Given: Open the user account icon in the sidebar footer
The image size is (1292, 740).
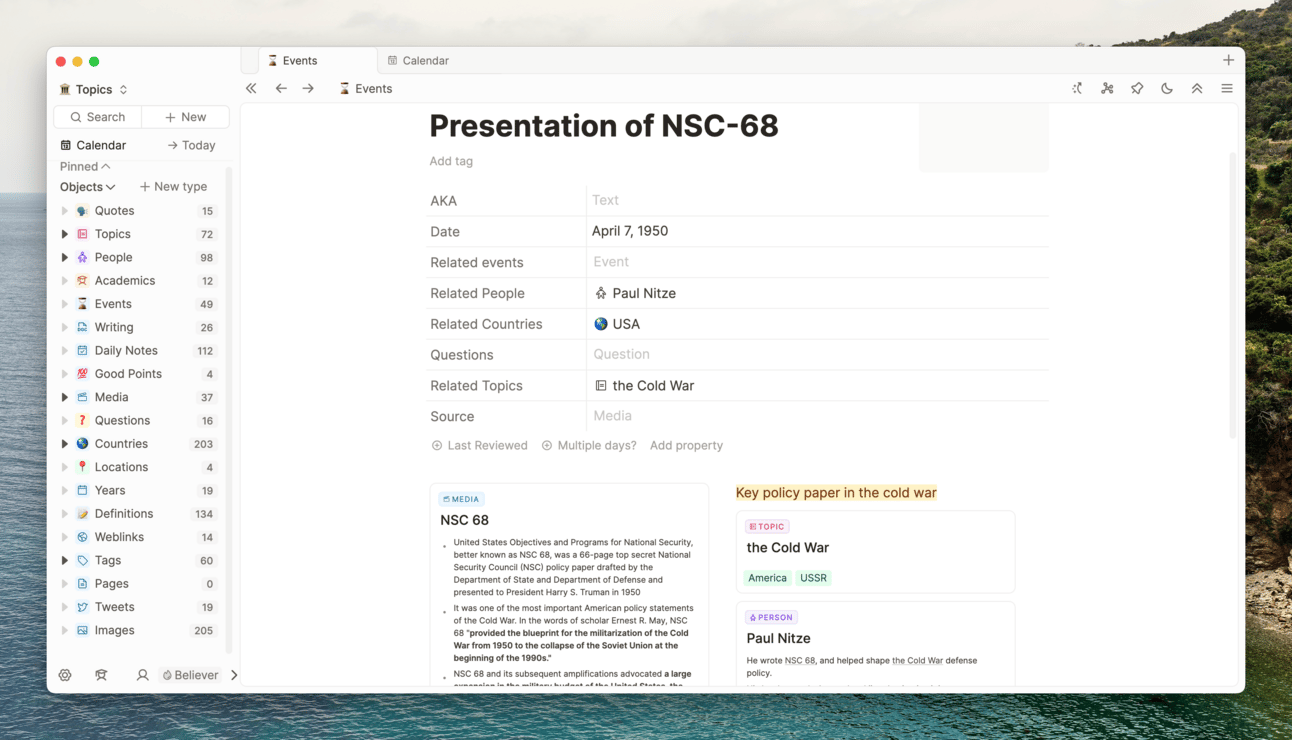Looking at the screenshot, I should (142, 675).
